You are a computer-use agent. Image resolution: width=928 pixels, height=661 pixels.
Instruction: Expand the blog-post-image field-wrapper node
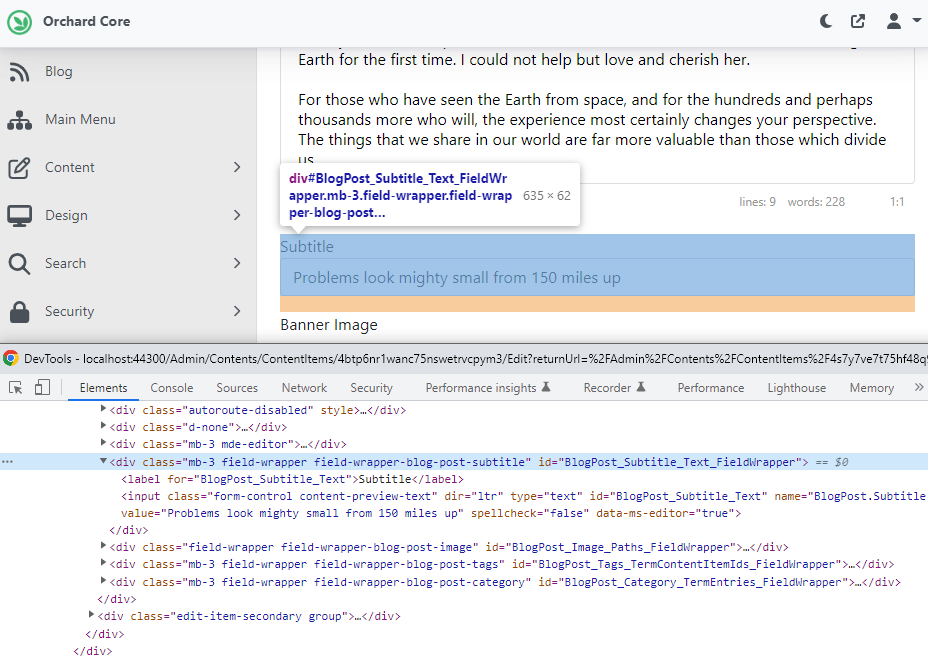point(103,546)
